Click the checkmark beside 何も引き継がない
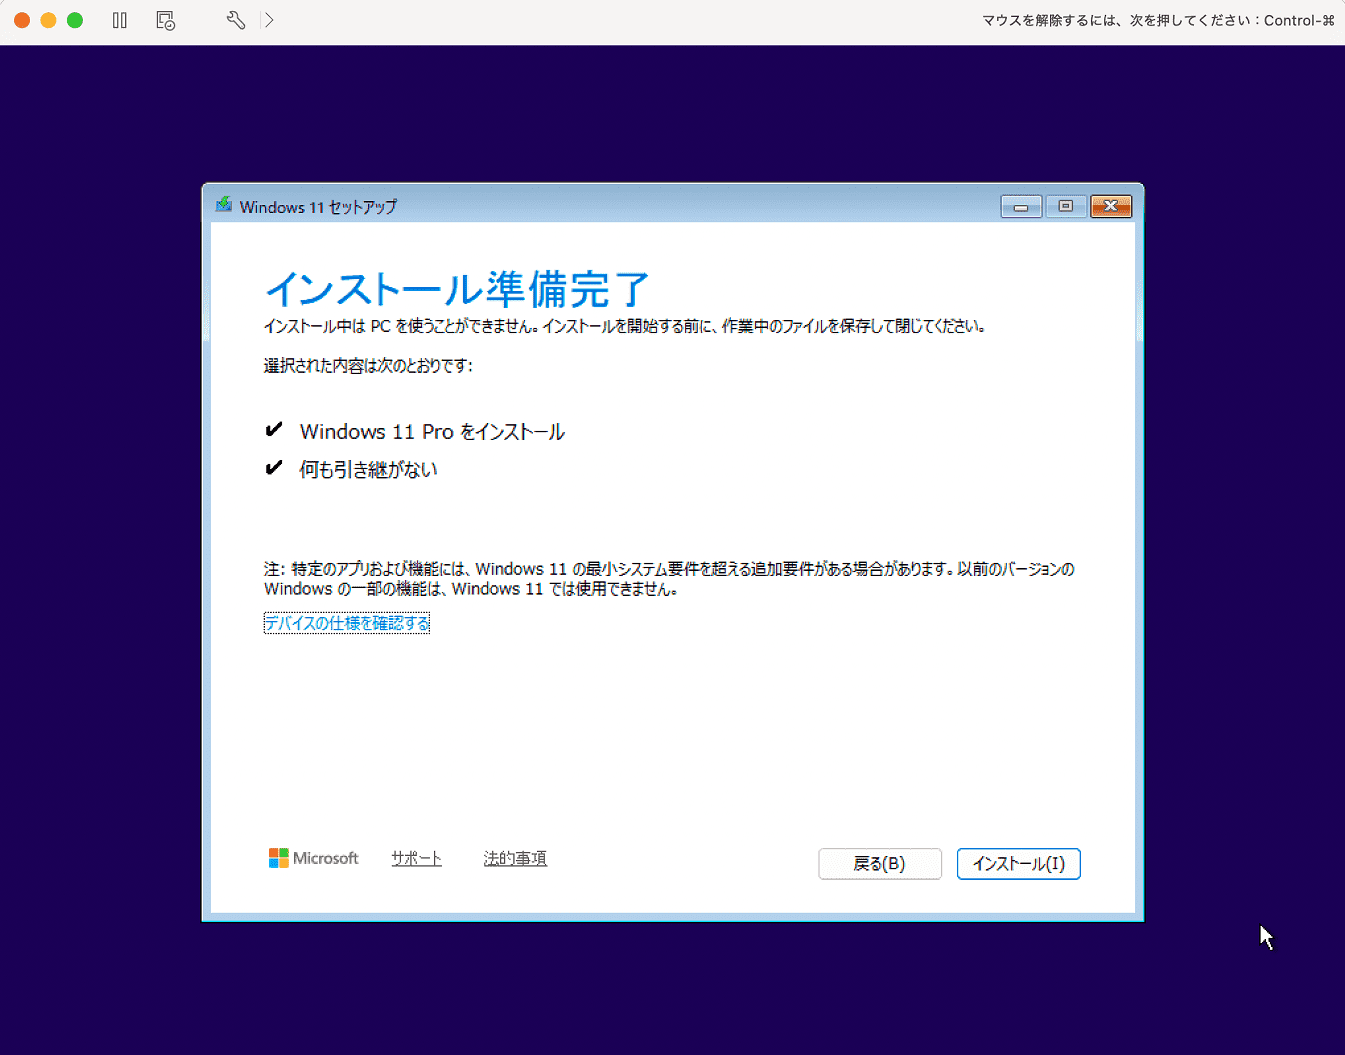This screenshot has width=1345, height=1055. pyautogui.click(x=274, y=468)
